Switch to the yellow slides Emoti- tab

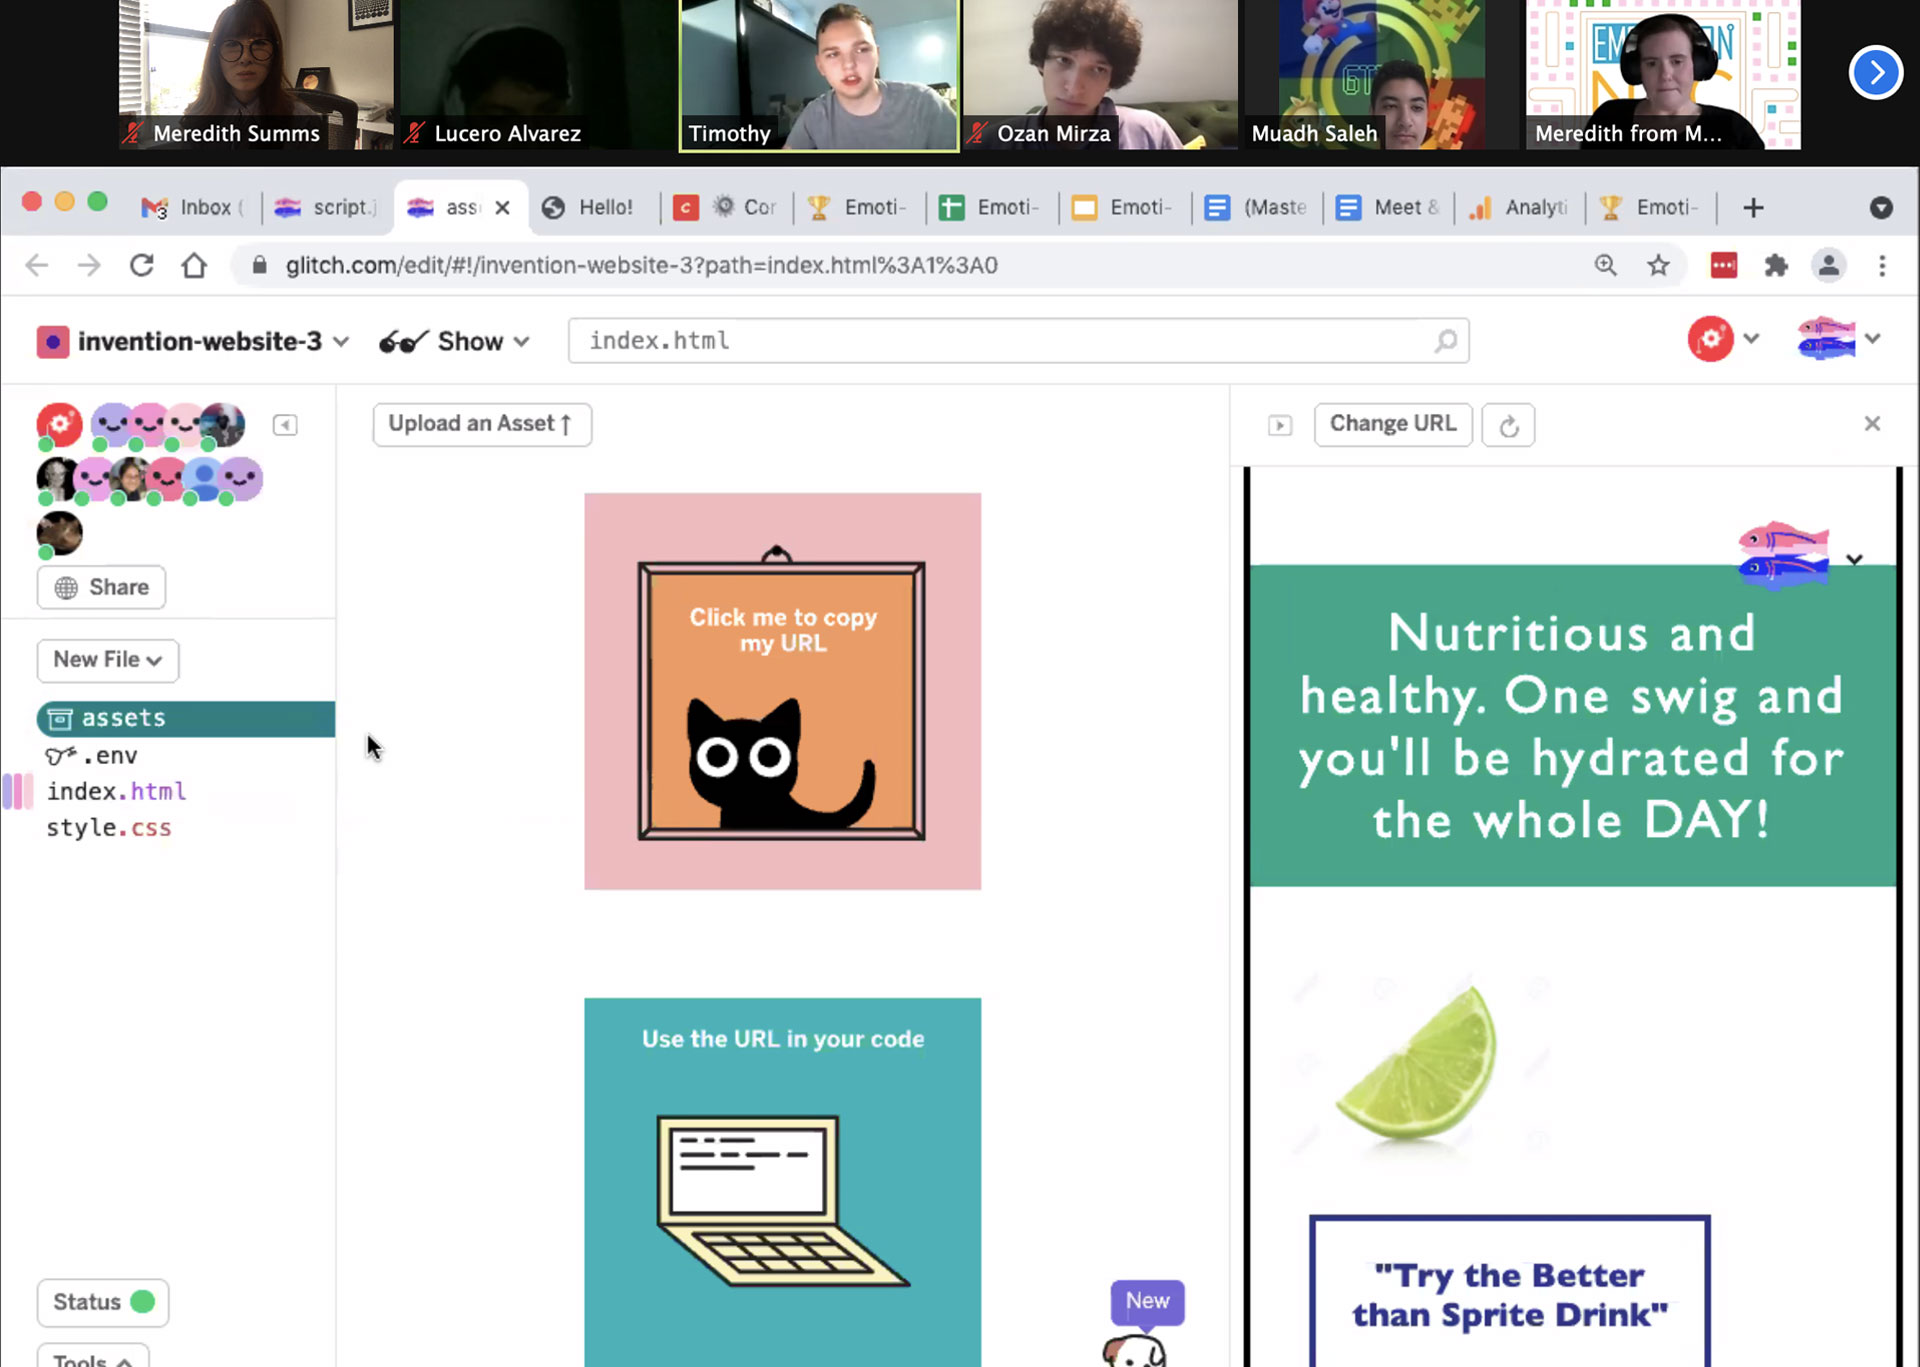1122,207
